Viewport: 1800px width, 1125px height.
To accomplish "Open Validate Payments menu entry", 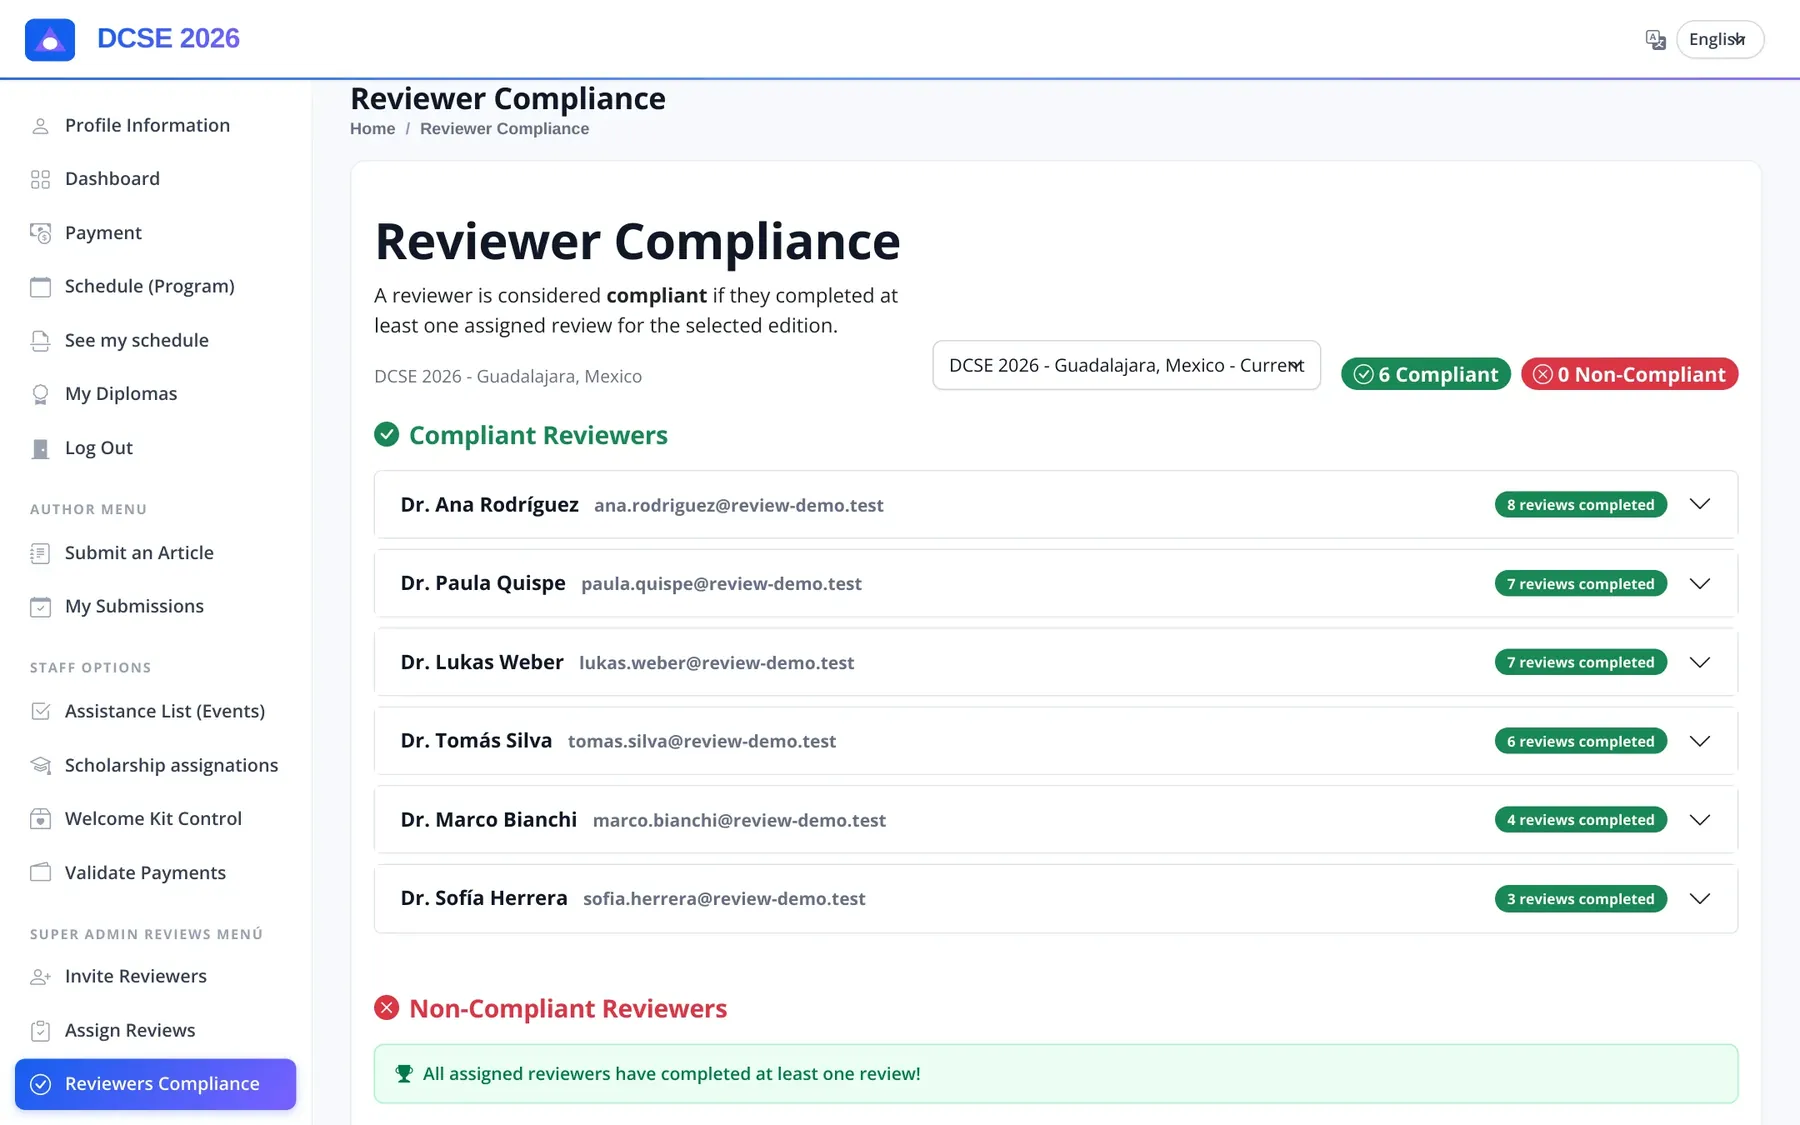I will [155, 872].
